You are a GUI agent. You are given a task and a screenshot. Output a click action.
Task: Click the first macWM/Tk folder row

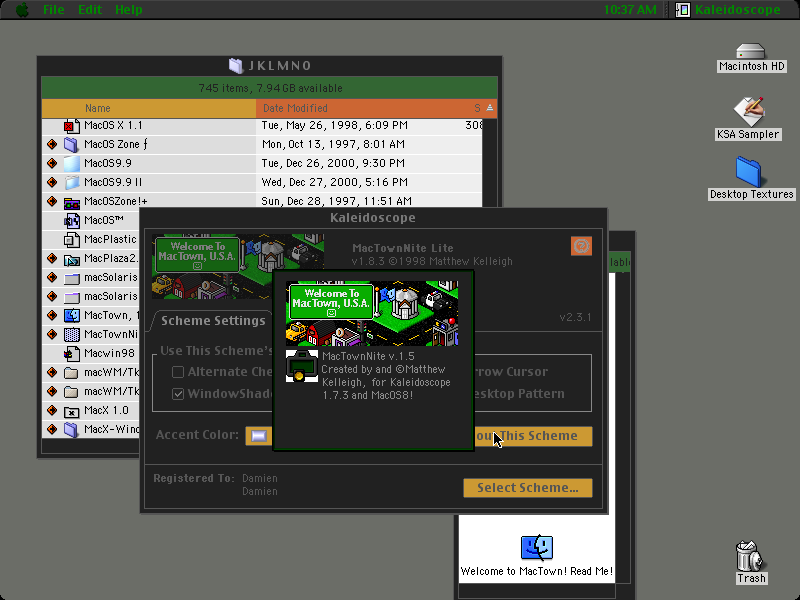[92, 372]
